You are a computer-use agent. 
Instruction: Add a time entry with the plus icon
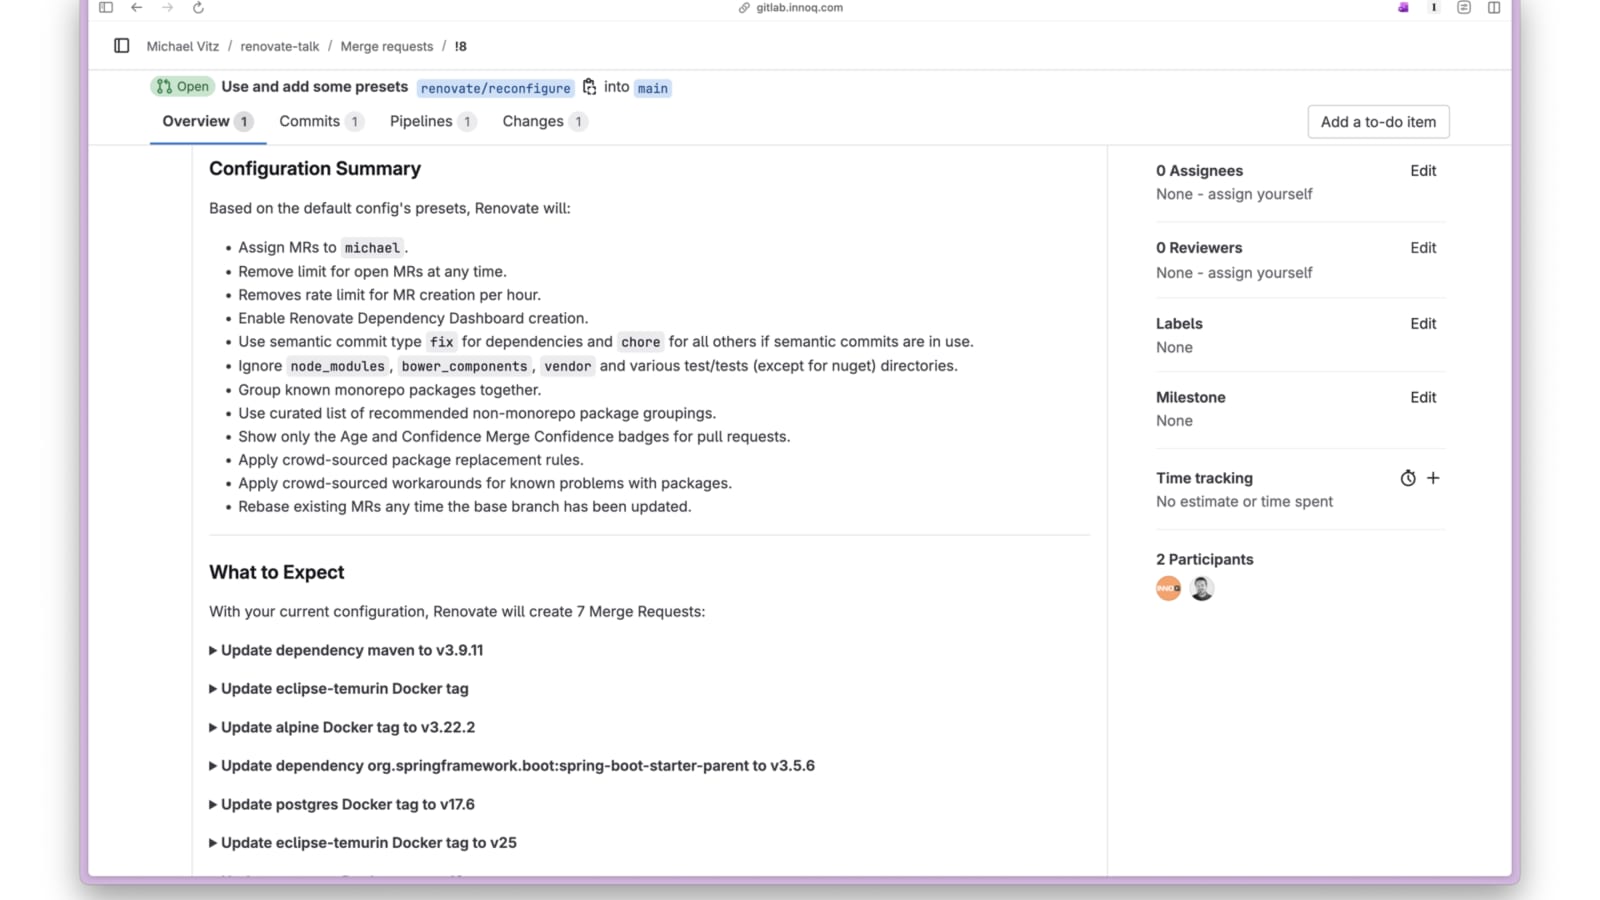(1433, 478)
